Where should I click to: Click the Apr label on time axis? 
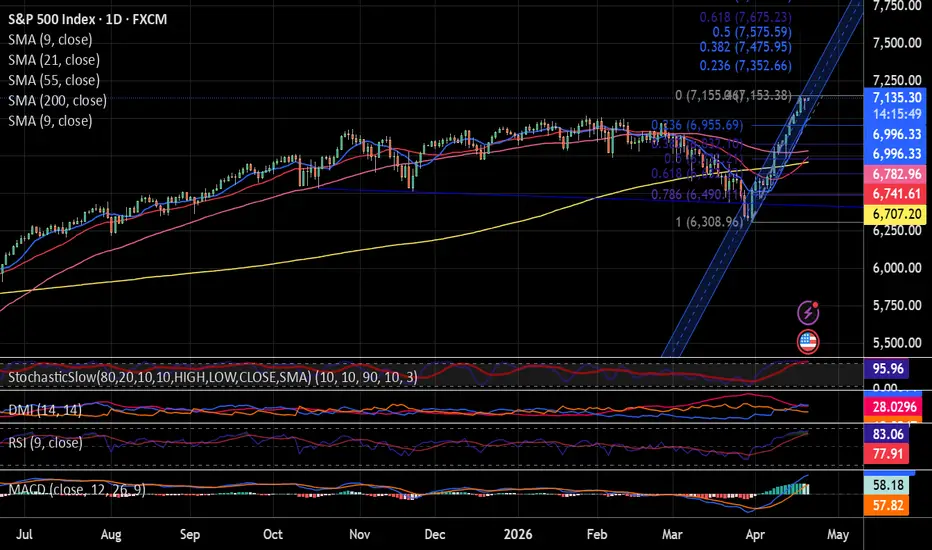point(755,535)
